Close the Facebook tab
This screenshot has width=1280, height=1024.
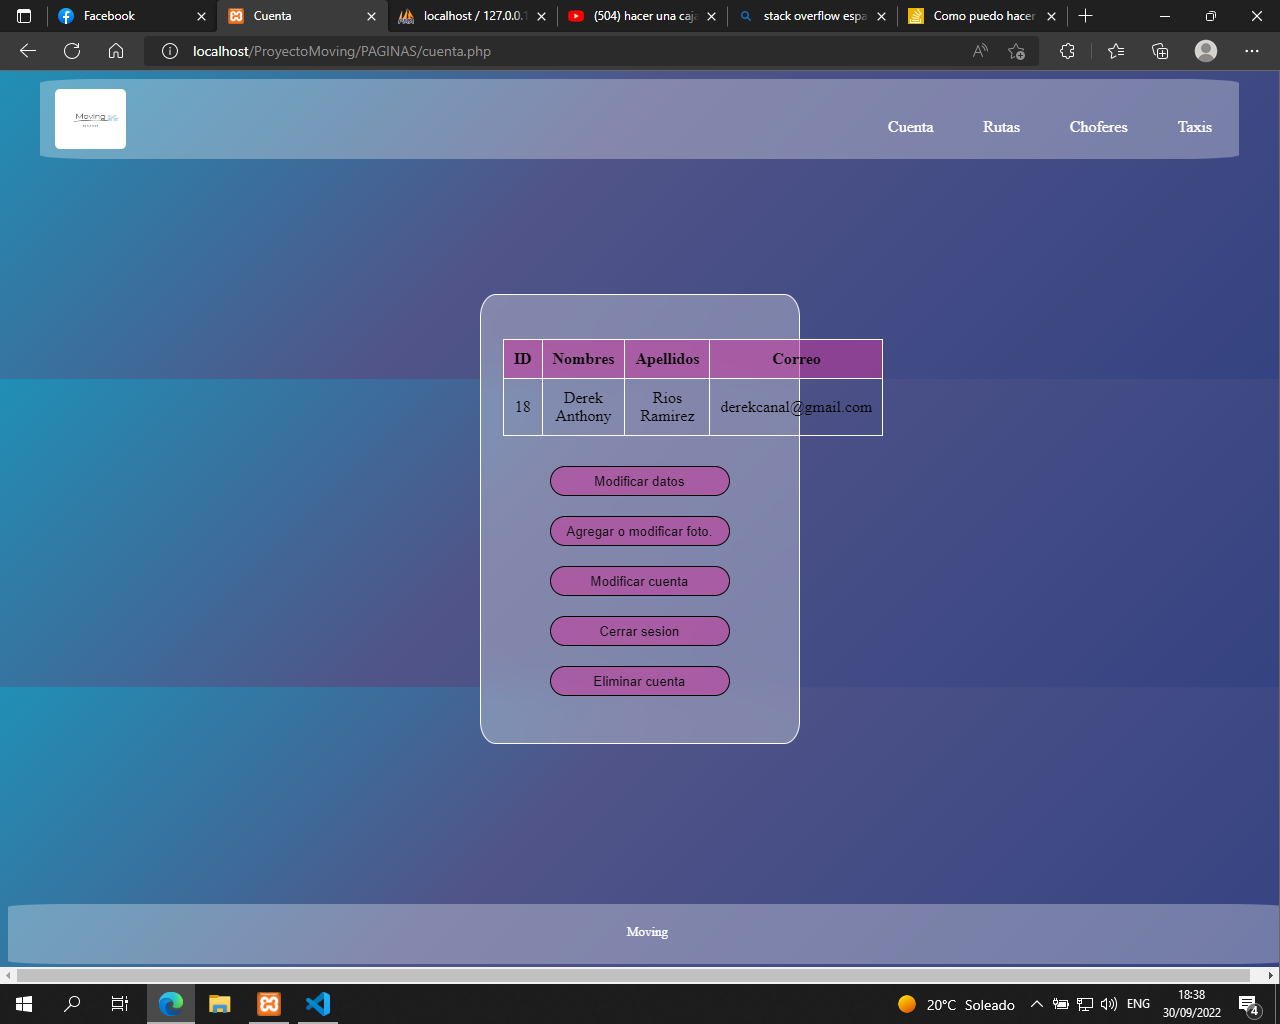pos(201,16)
